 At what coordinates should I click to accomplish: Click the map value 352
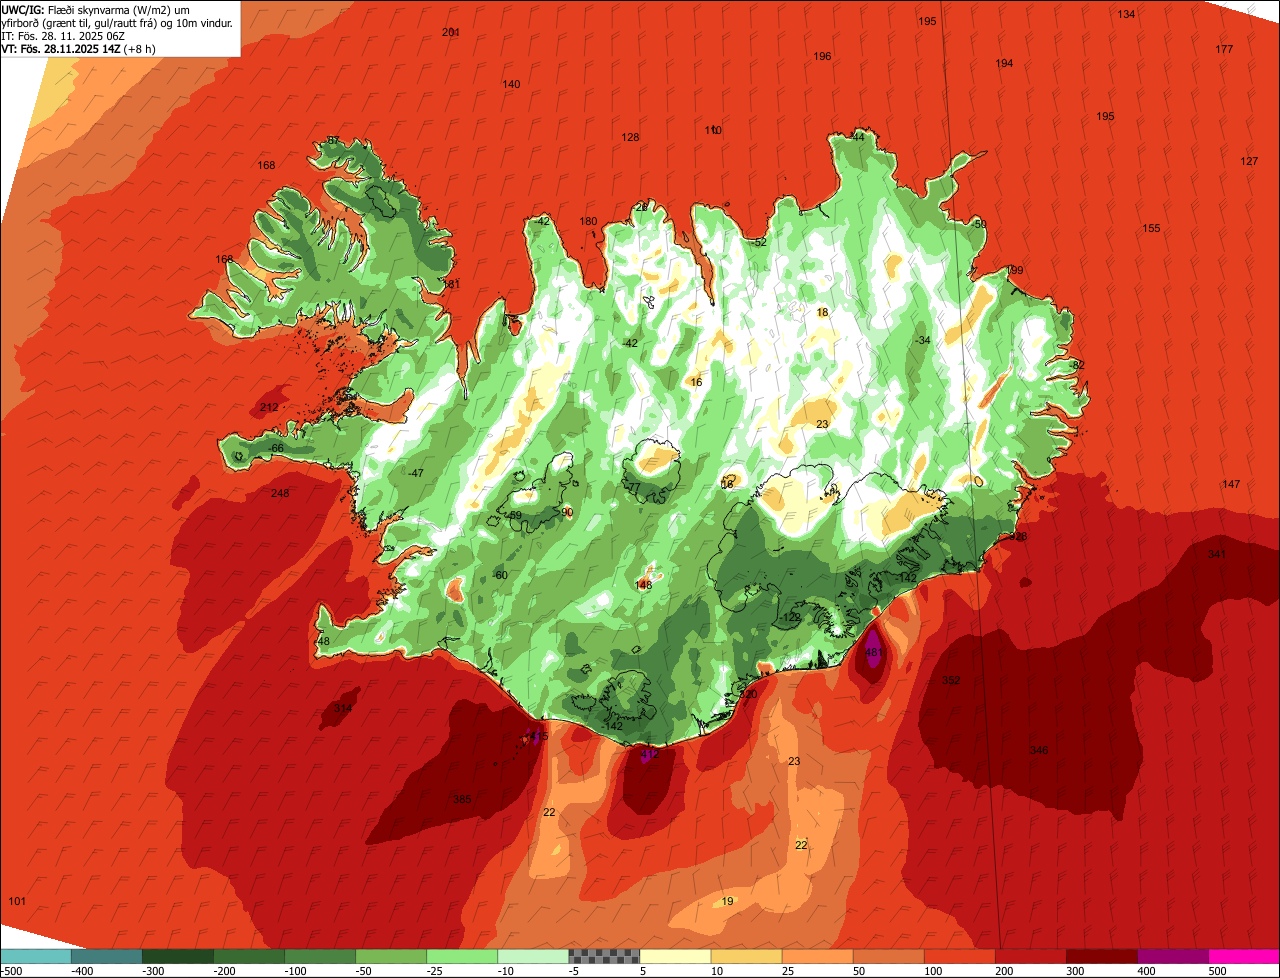point(951,680)
